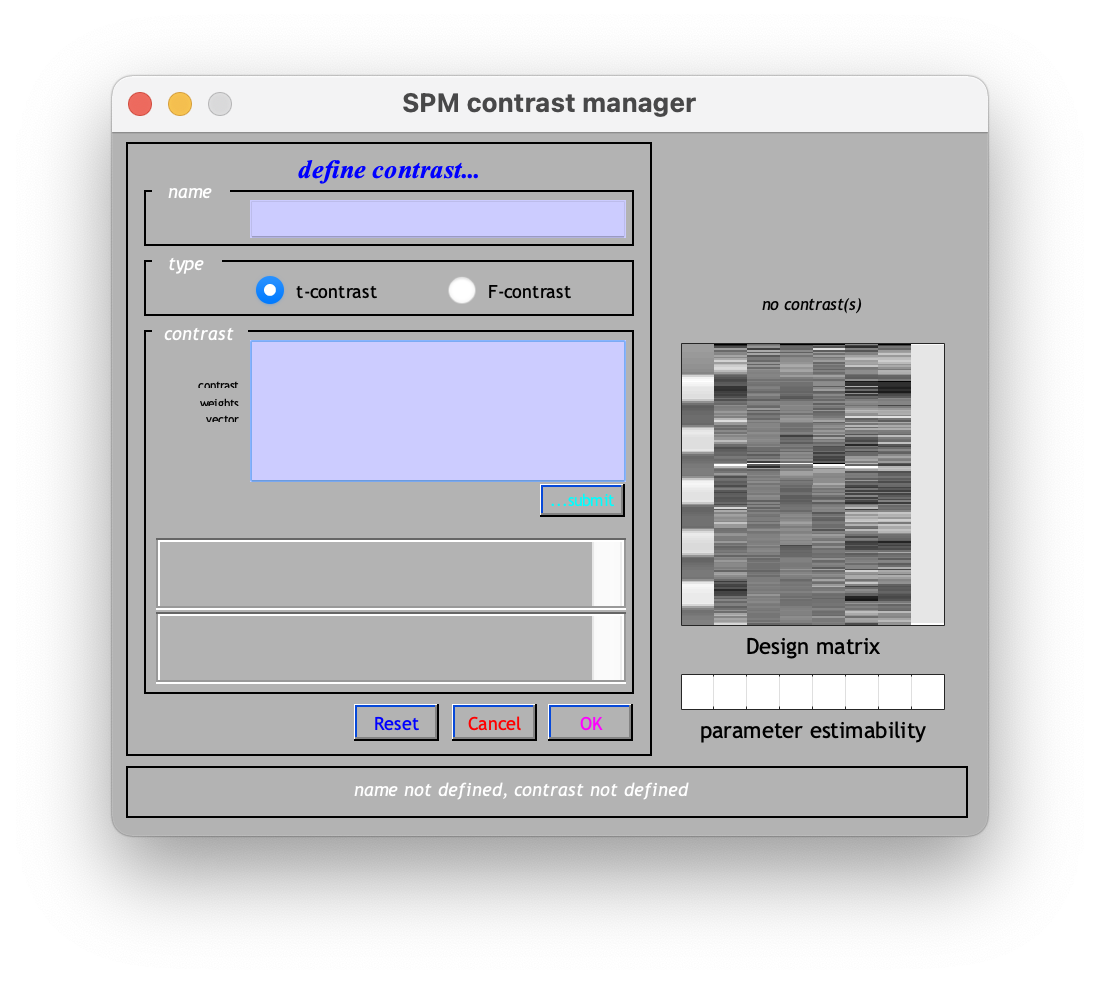Minimize the SPM contrast manager window

pyautogui.click(x=180, y=104)
